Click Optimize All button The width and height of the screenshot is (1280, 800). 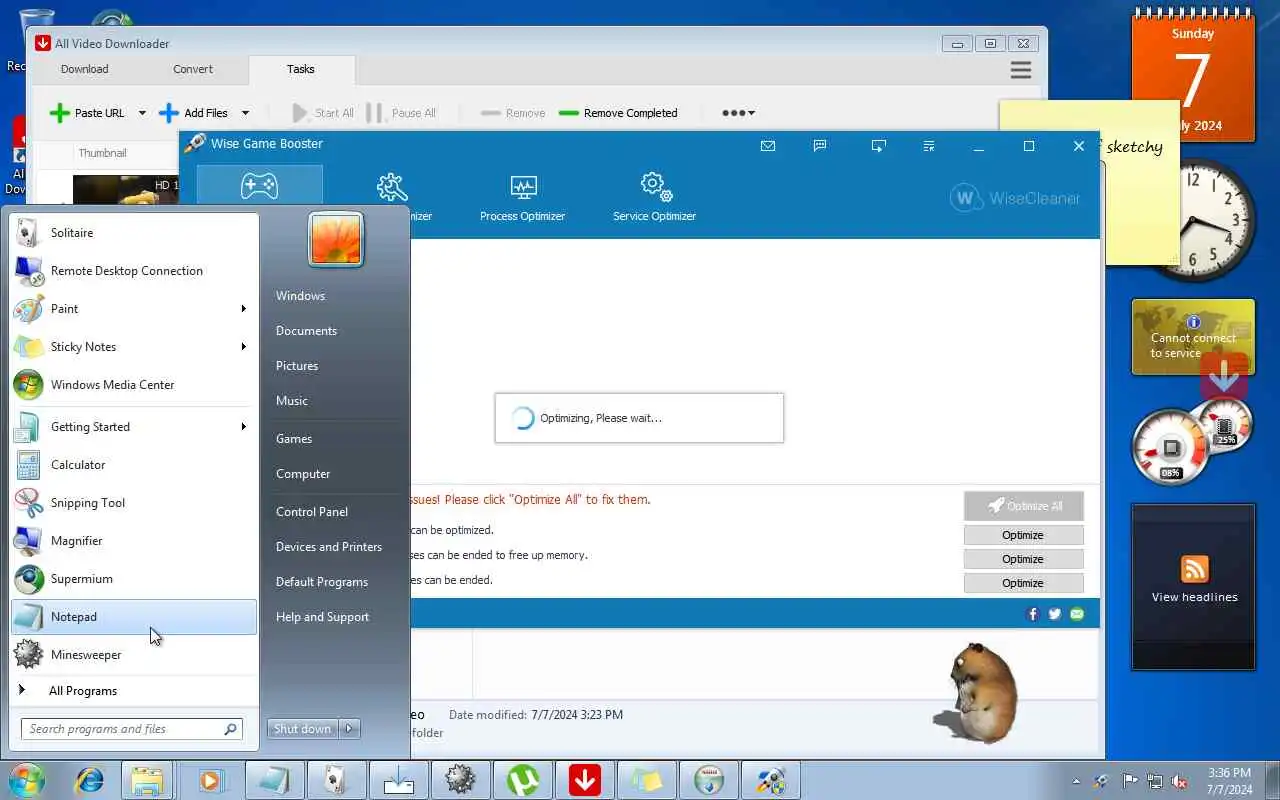[x=1023, y=506]
